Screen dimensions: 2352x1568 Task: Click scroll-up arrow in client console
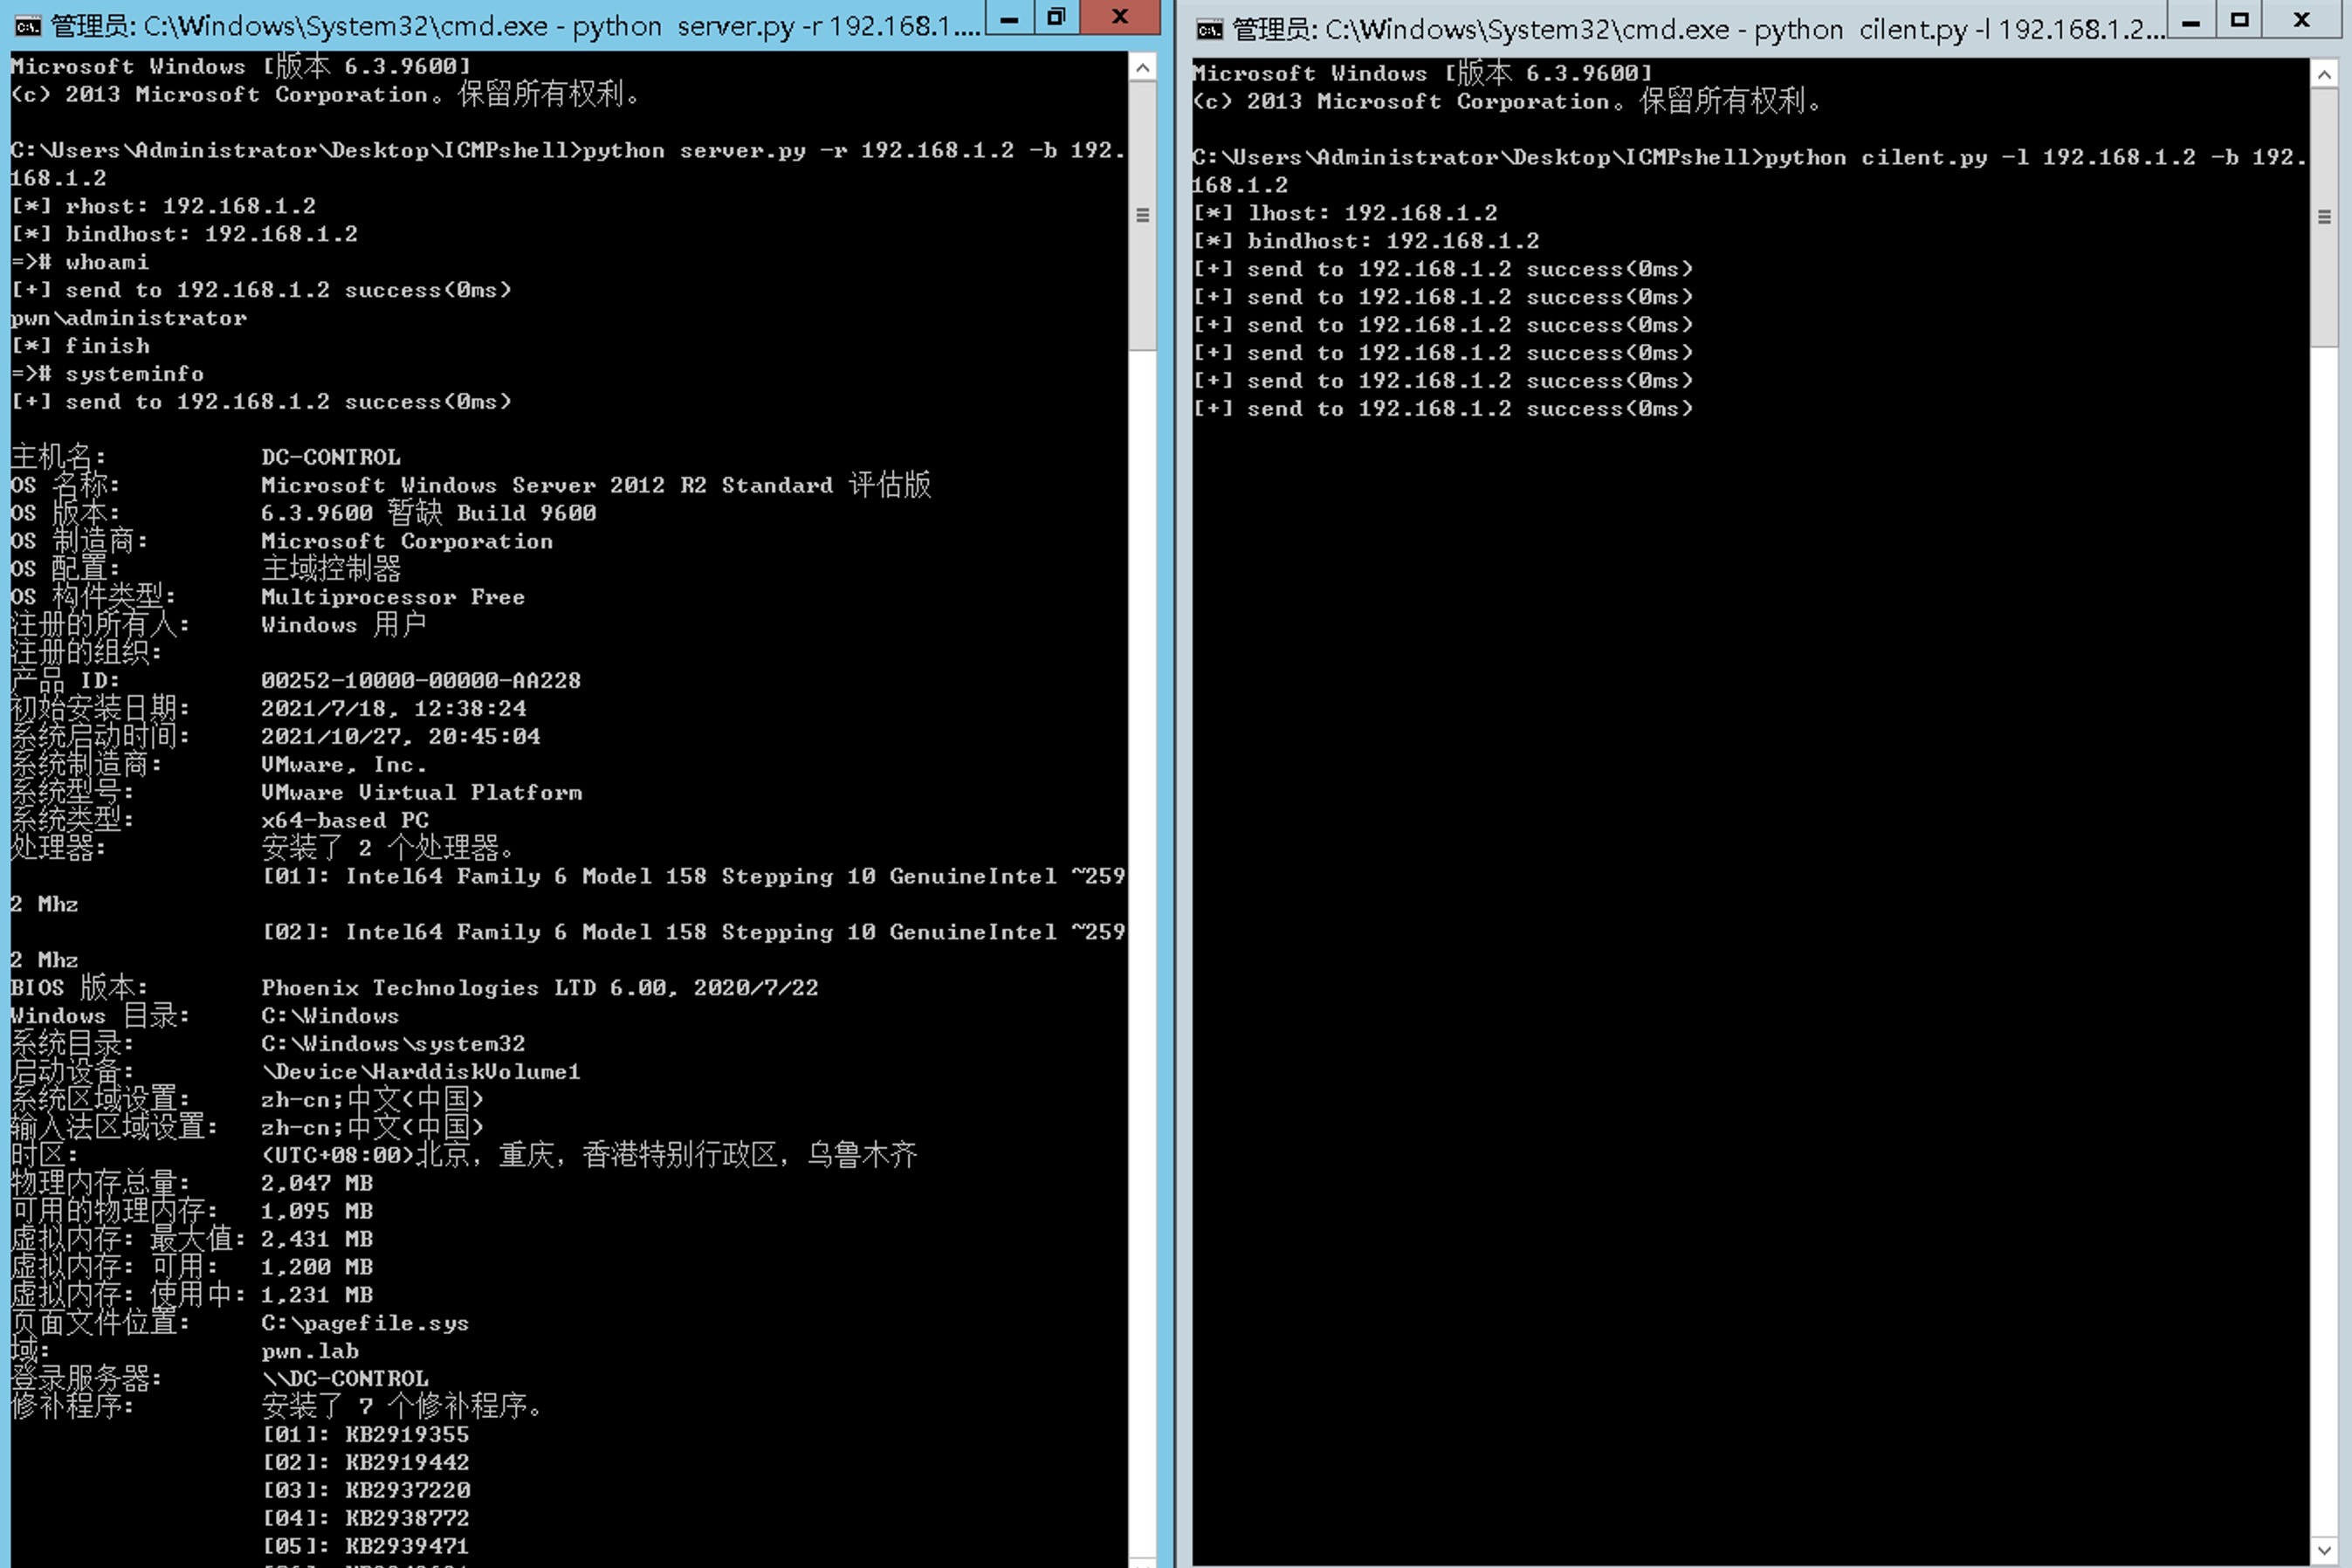click(x=2324, y=75)
